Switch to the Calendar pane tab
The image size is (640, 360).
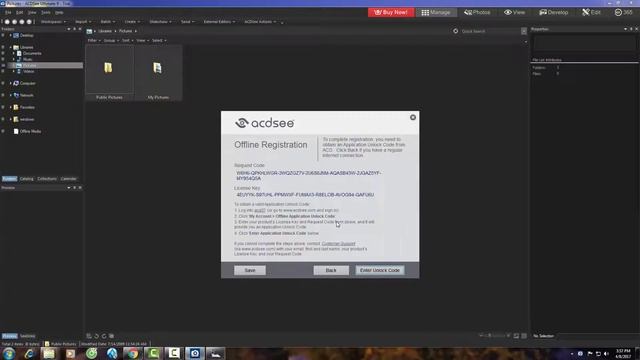(68, 179)
